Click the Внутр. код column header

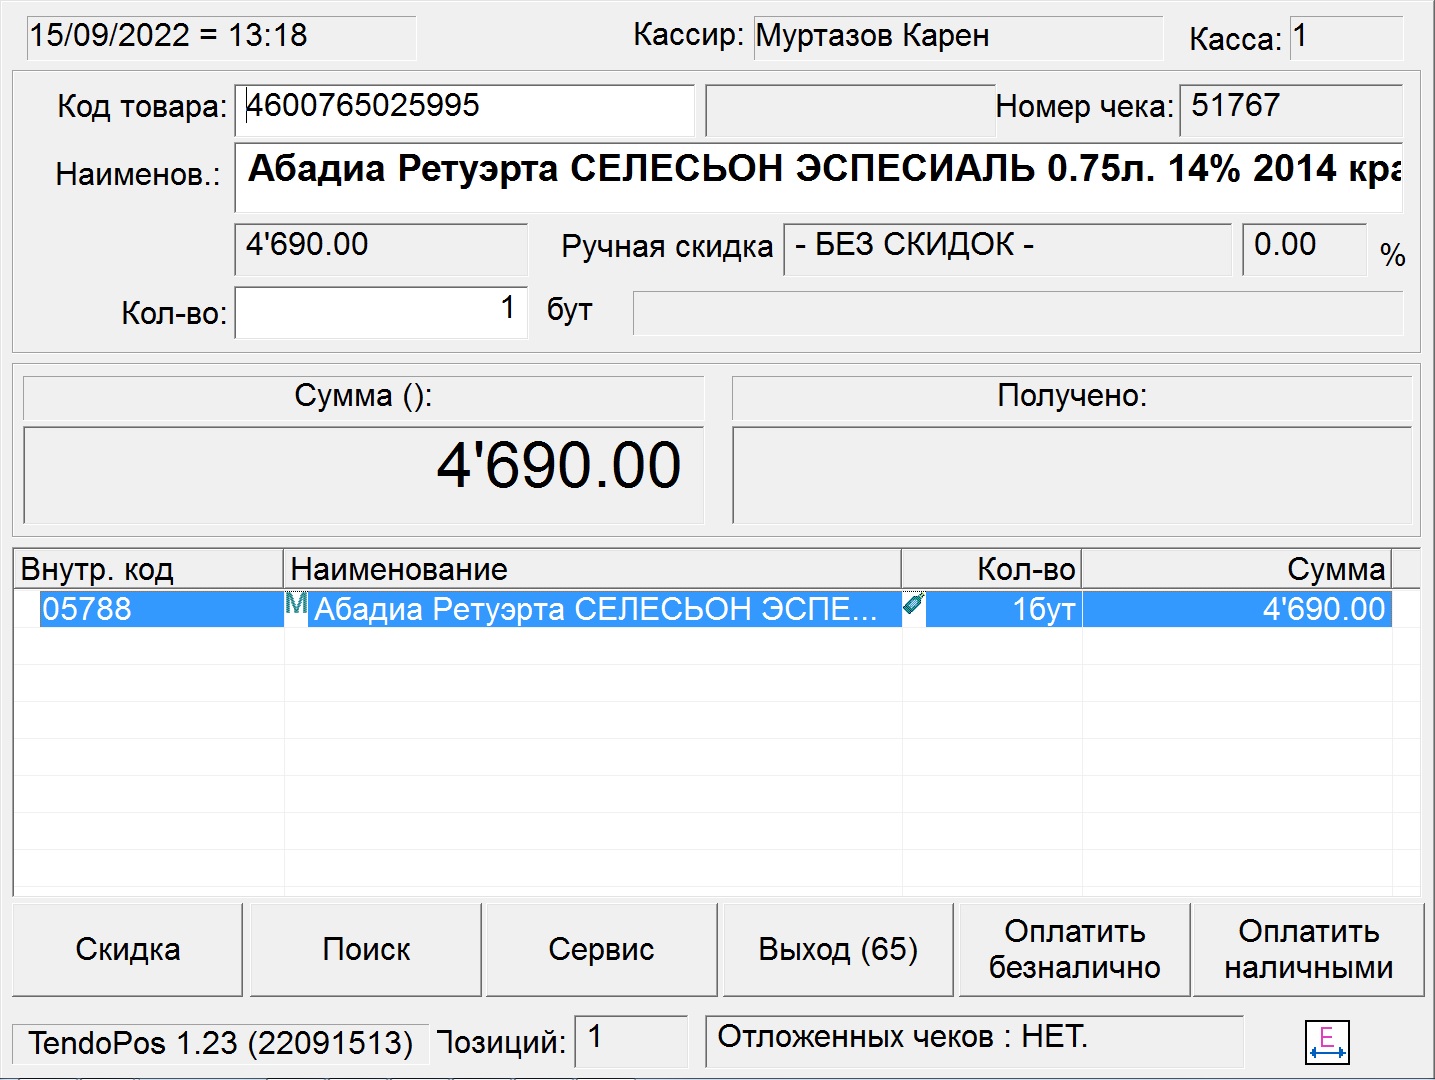click(x=149, y=569)
